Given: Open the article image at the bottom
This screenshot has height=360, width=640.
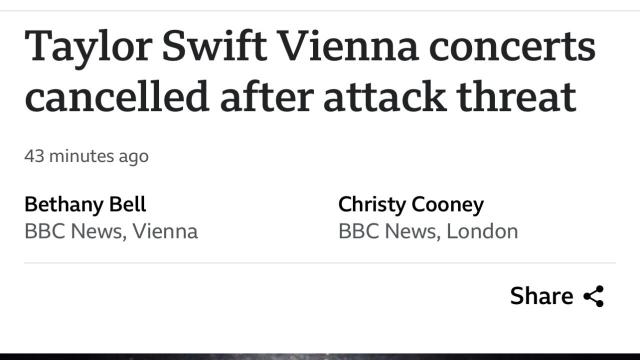Looking at the screenshot, I should click(x=320, y=357).
